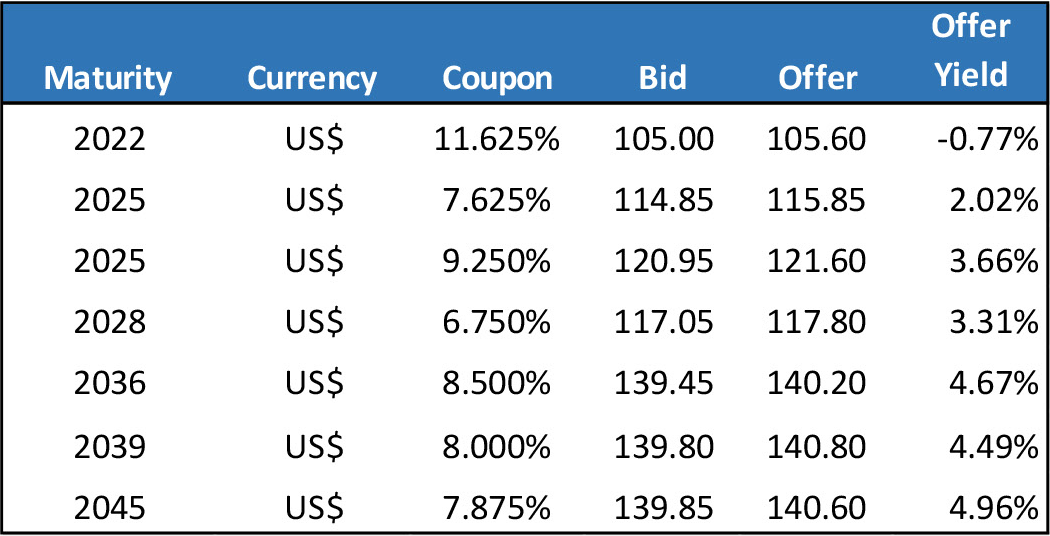Click the Offer Yield column header
The height and width of the screenshot is (536, 1050).
click(971, 50)
